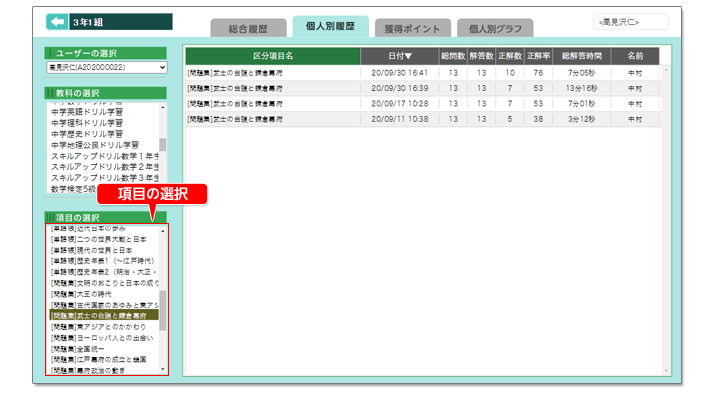Switch to the 獲得ポイント tab
The image size is (715, 394).
pyautogui.click(x=413, y=28)
